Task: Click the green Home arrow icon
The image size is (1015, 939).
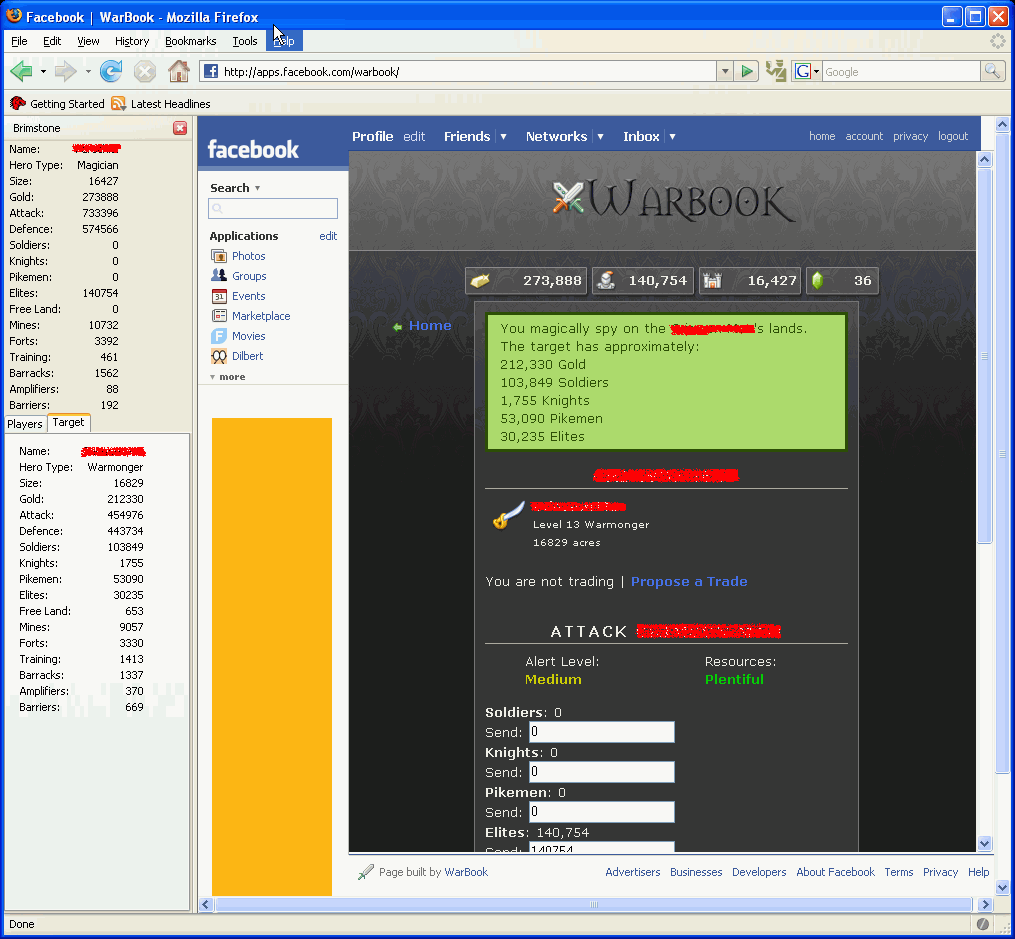Action: 397,327
